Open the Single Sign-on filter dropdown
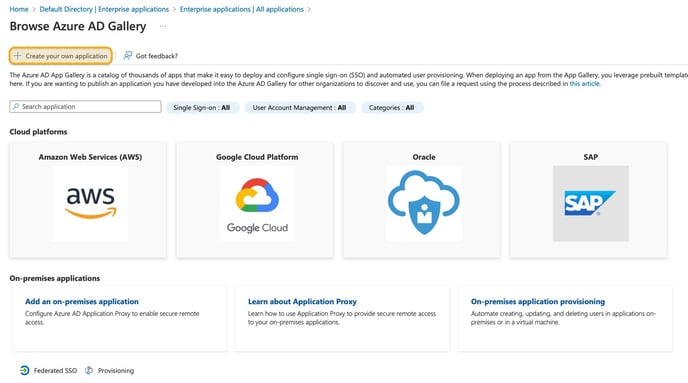 pyautogui.click(x=202, y=107)
